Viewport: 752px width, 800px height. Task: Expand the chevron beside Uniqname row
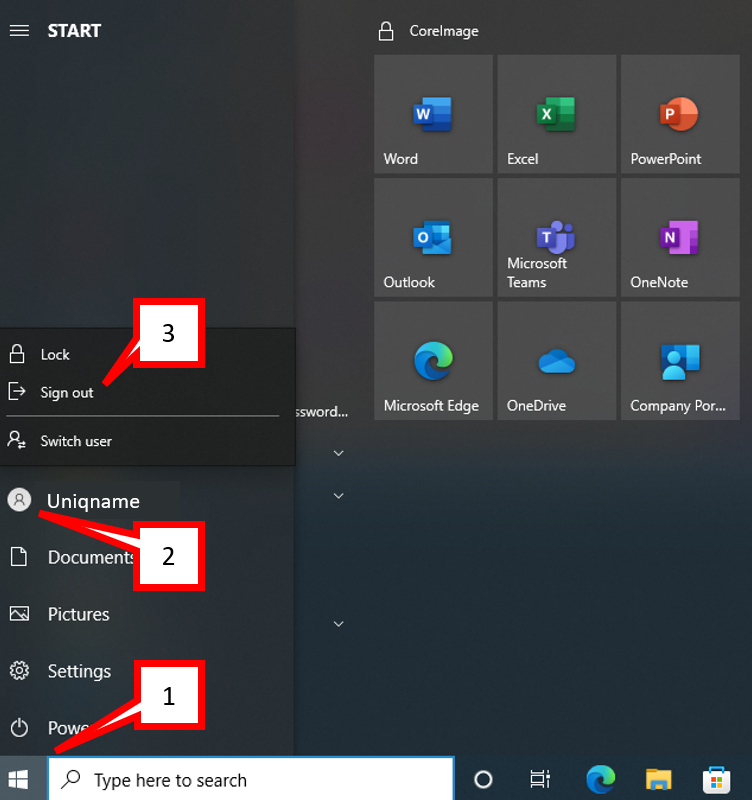pyautogui.click(x=338, y=495)
